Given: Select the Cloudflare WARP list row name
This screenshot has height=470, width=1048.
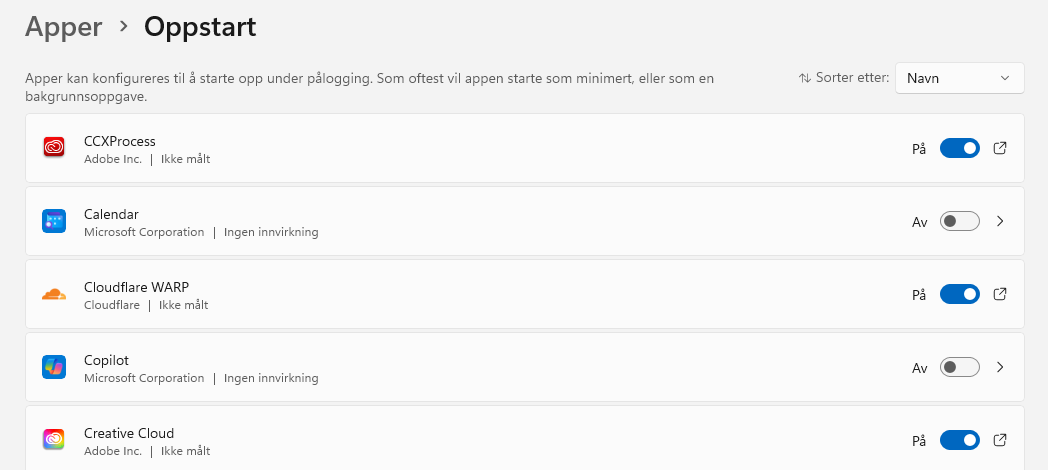Looking at the screenshot, I should pyautogui.click(x=136, y=287).
